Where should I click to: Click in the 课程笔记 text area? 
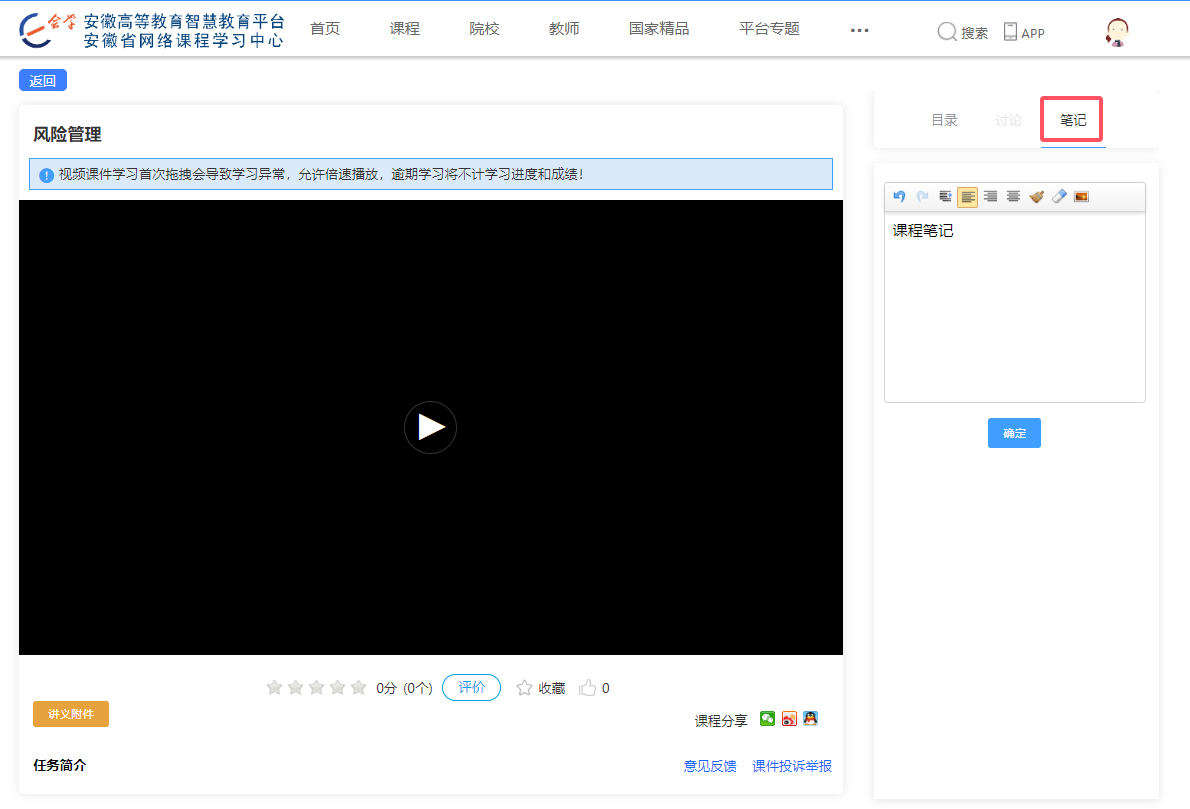1014,310
